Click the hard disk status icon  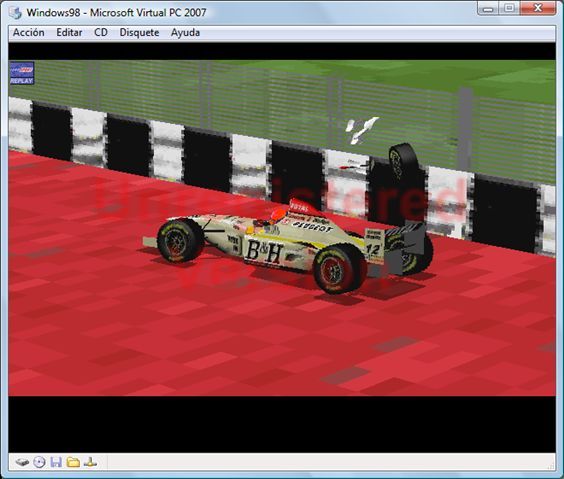point(22,462)
